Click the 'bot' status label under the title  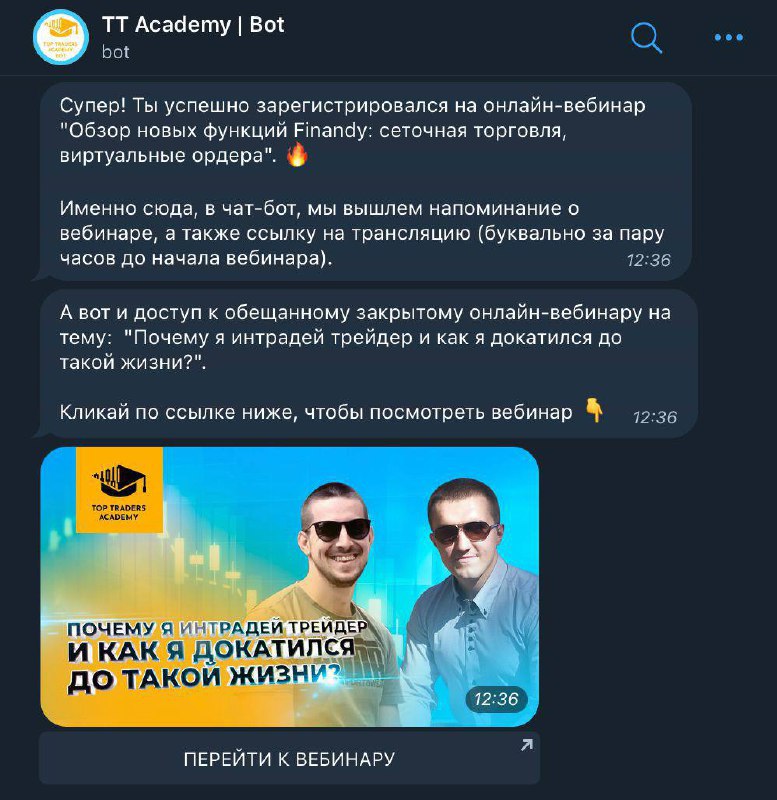115,52
